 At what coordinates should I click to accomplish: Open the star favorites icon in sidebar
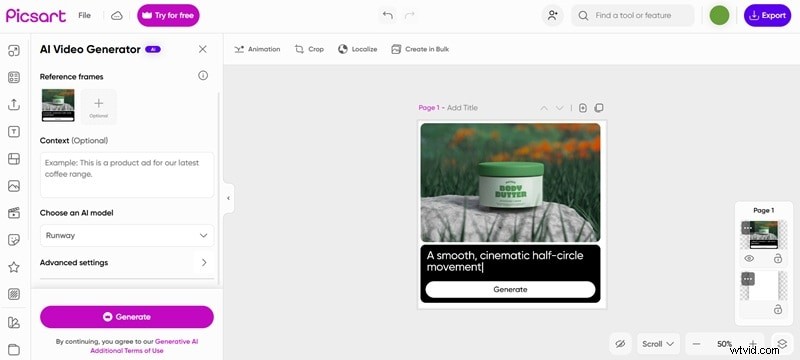(x=14, y=267)
